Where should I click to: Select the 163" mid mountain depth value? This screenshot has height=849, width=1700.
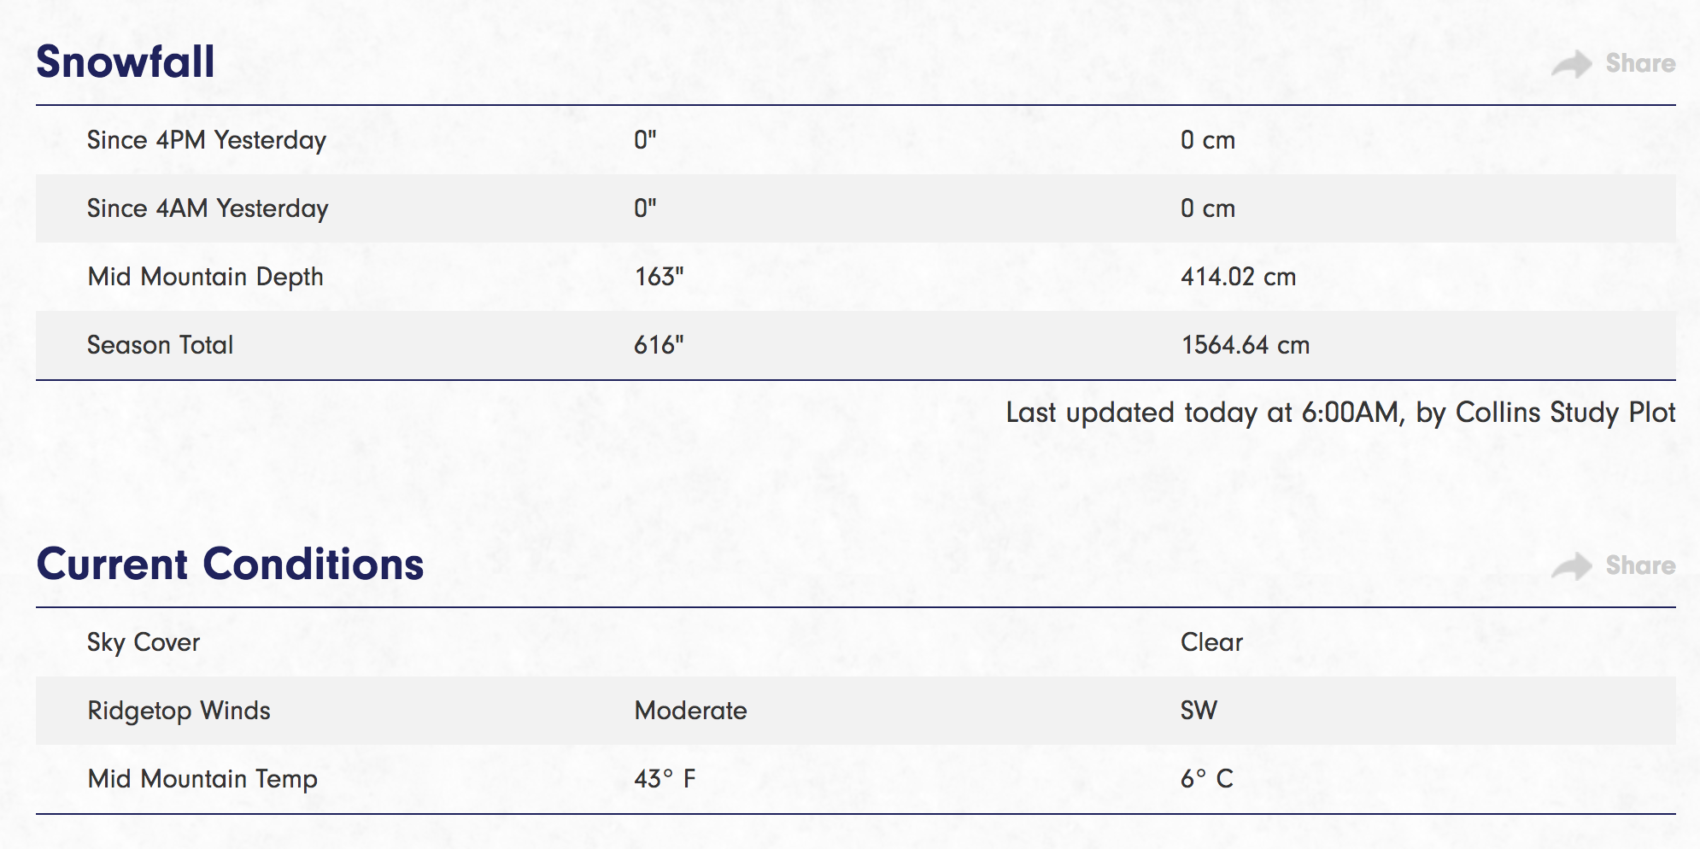click(x=659, y=276)
